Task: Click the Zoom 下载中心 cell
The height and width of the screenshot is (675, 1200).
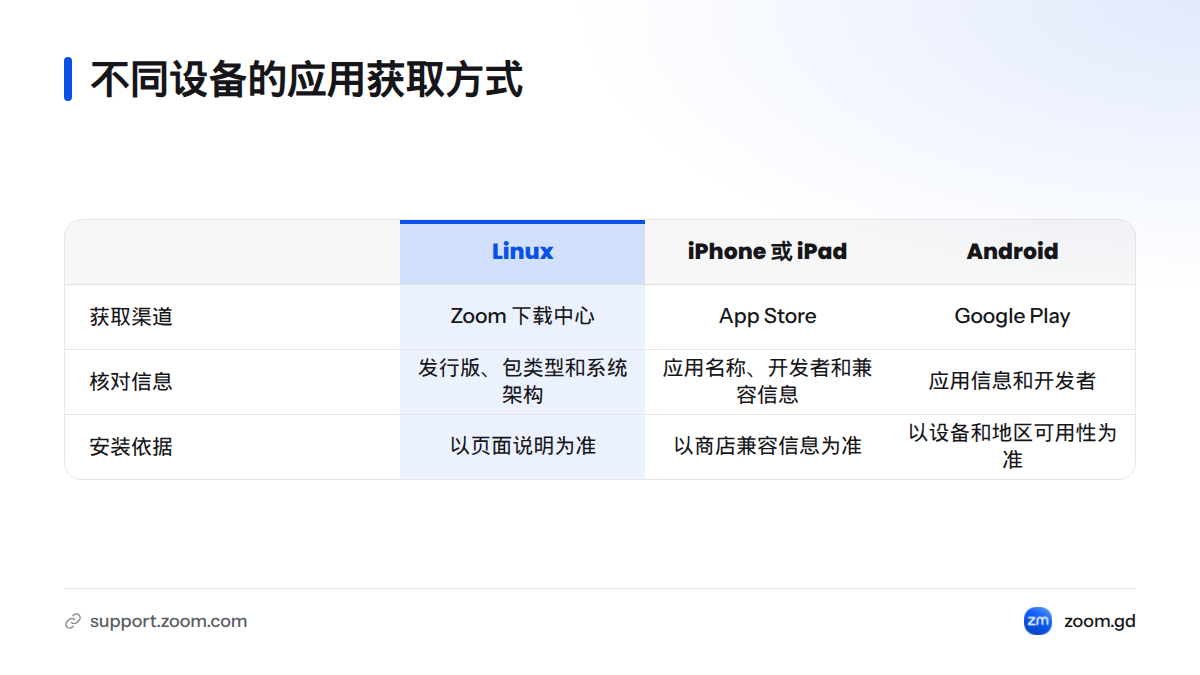Action: [x=522, y=317]
